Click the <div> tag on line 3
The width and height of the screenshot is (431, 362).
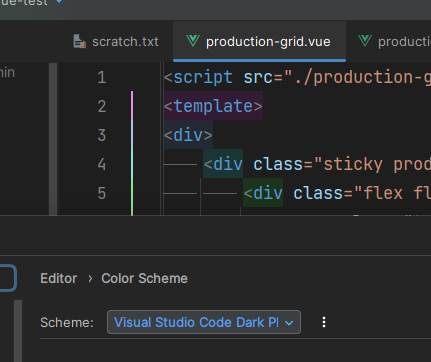pos(188,135)
